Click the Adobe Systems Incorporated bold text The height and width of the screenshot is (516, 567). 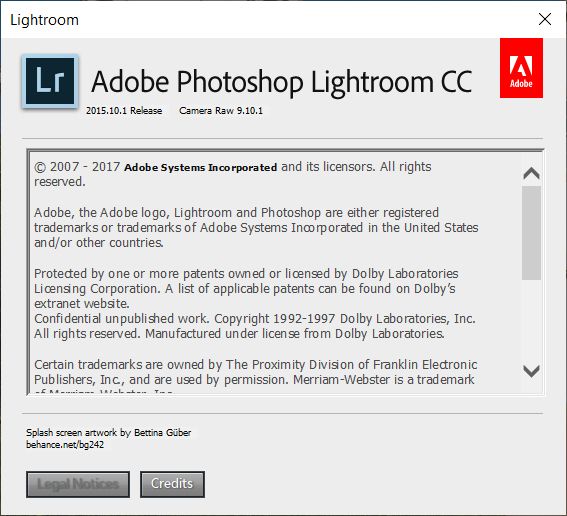[201, 167]
